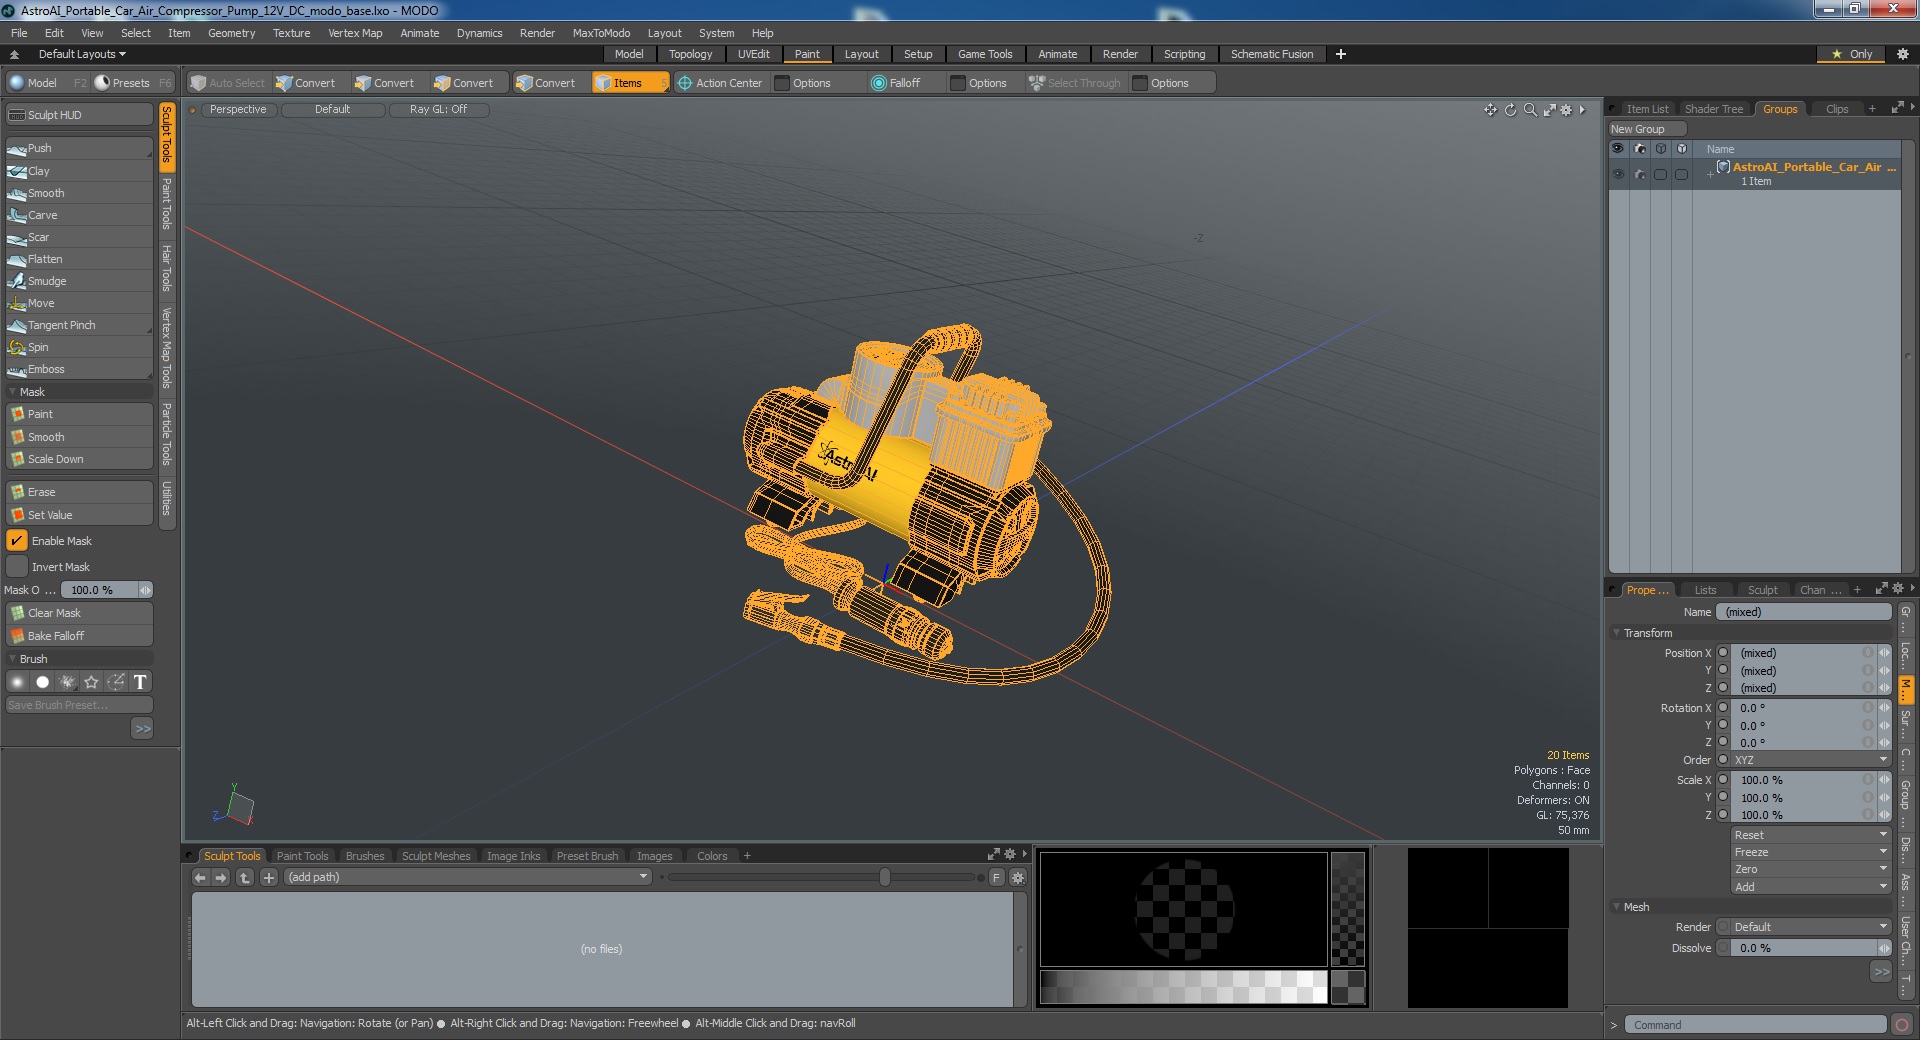
Task: Switch to the Shader Tree tab
Action: [x=1713, y=109]
